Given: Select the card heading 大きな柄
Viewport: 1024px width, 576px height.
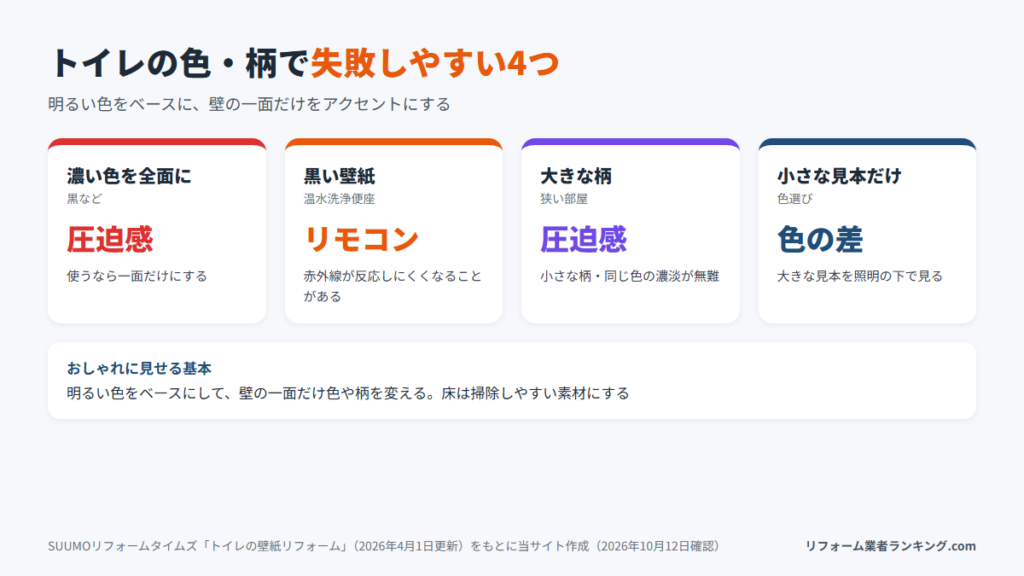Looking at the screenshot, I should (576, 176).
